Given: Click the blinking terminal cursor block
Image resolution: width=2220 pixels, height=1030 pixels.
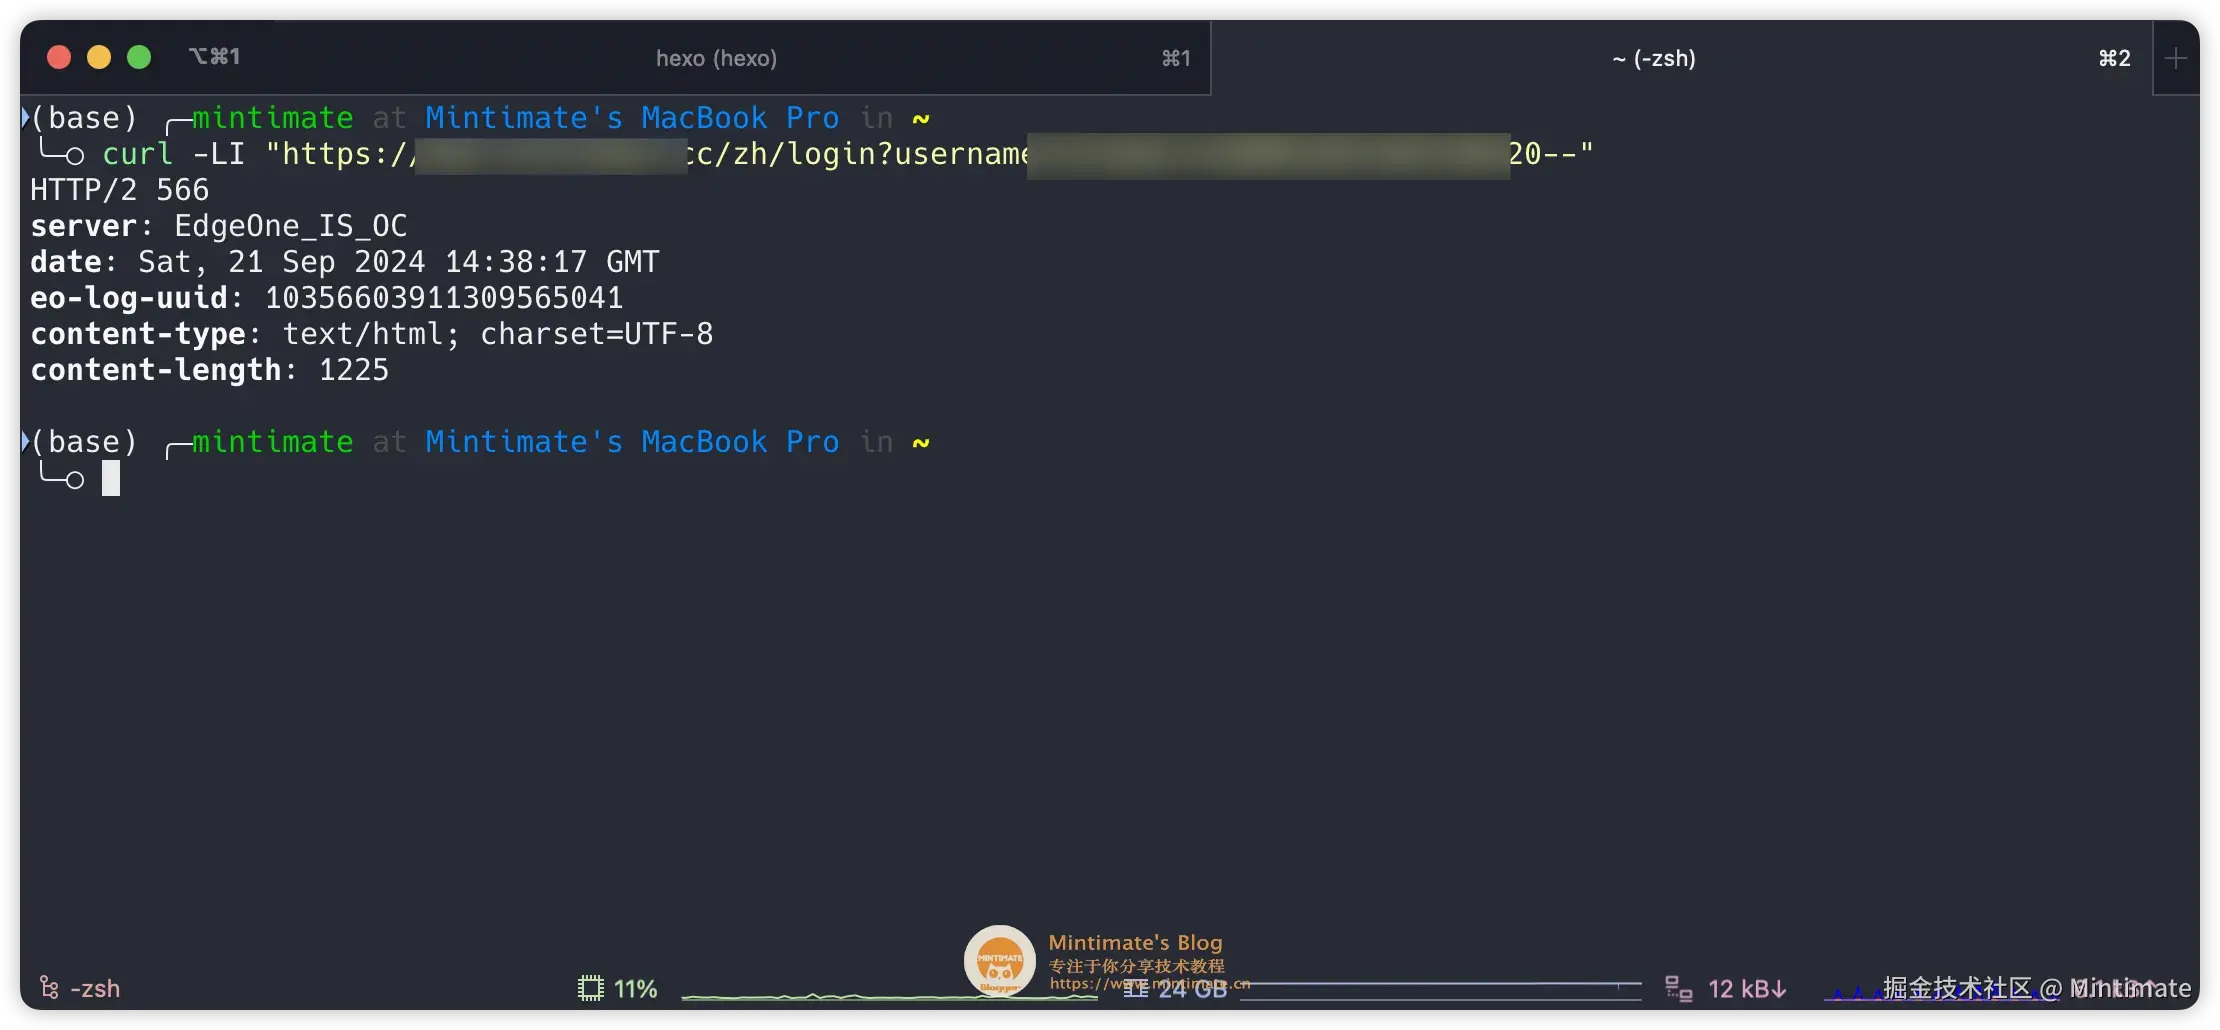Looking at the screenshot, I should point(113,478).
